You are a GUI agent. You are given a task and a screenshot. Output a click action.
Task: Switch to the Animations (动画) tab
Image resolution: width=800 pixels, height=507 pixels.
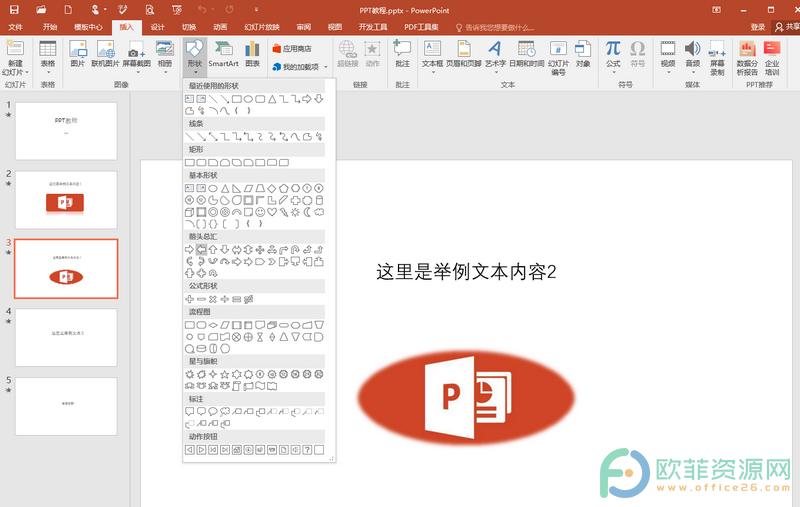(x=220, y=27)
